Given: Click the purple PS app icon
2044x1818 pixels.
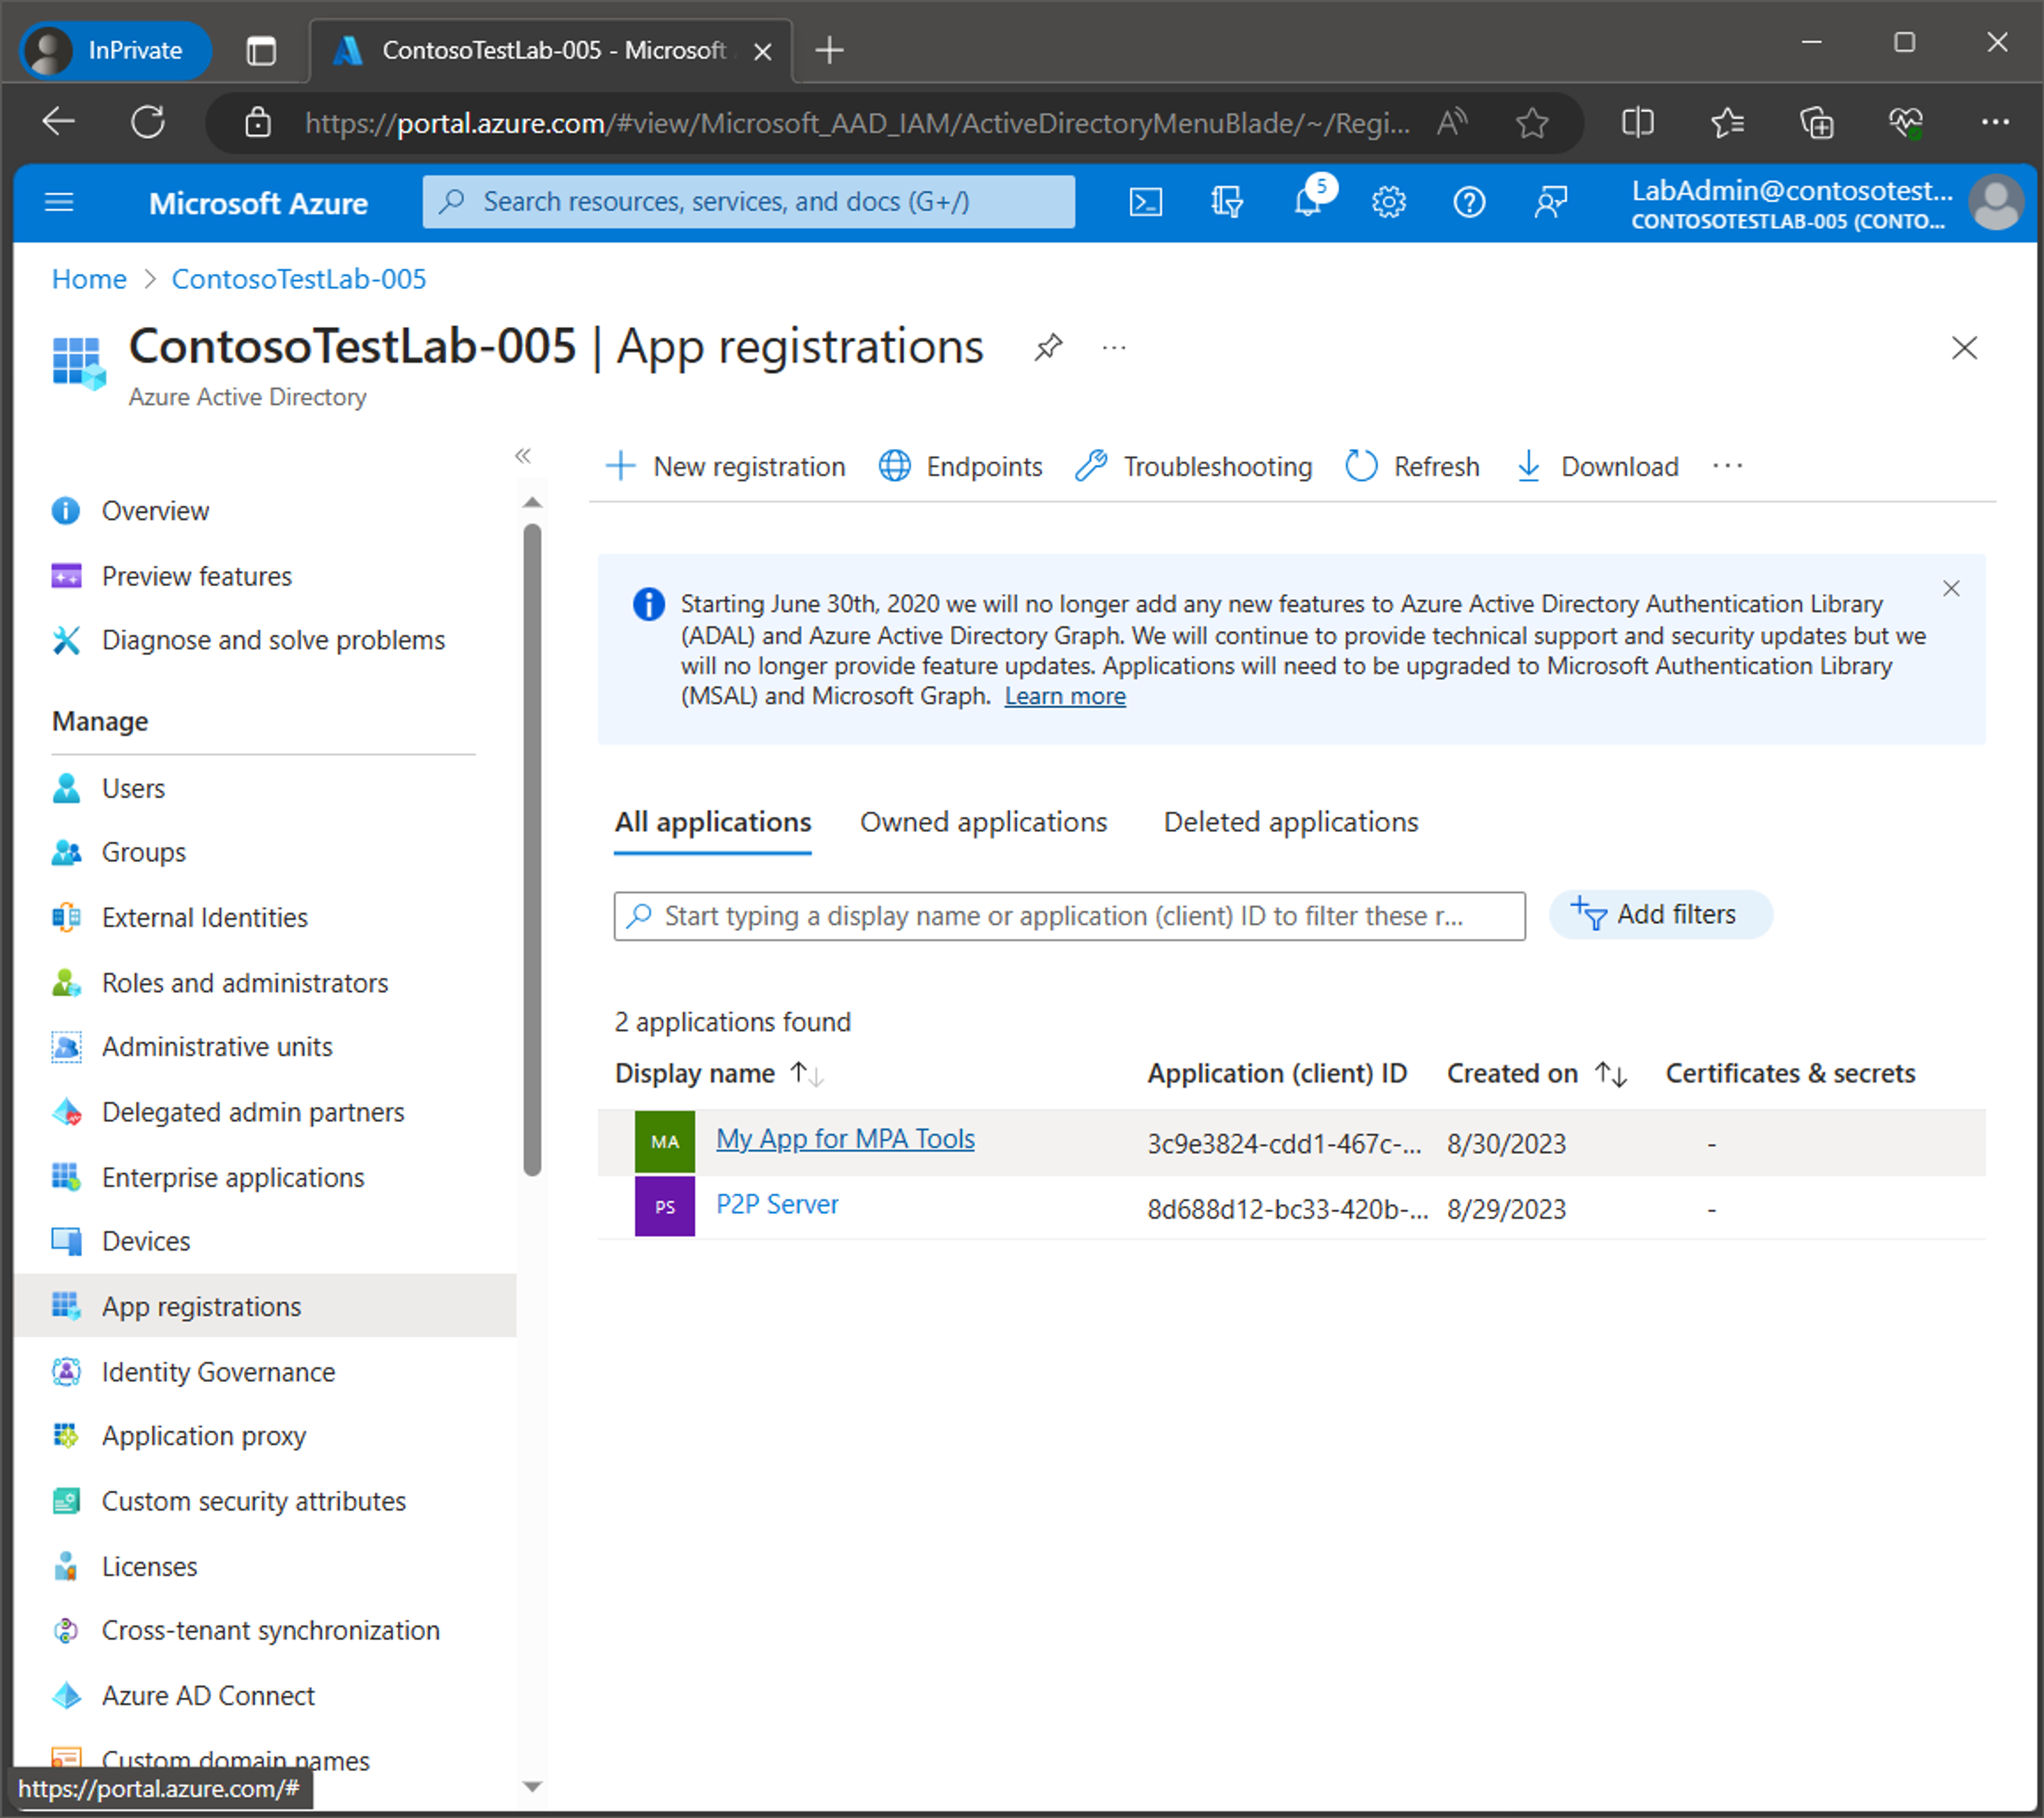Looking at the screenshot, I should (x=664, y=1206).
